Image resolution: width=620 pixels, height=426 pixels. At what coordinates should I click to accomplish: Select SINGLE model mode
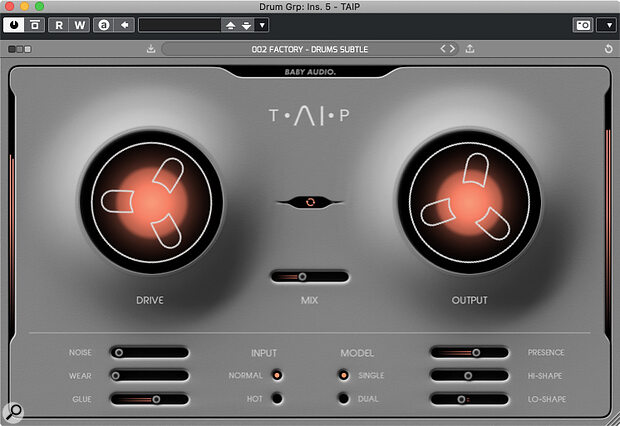[344, 375]
